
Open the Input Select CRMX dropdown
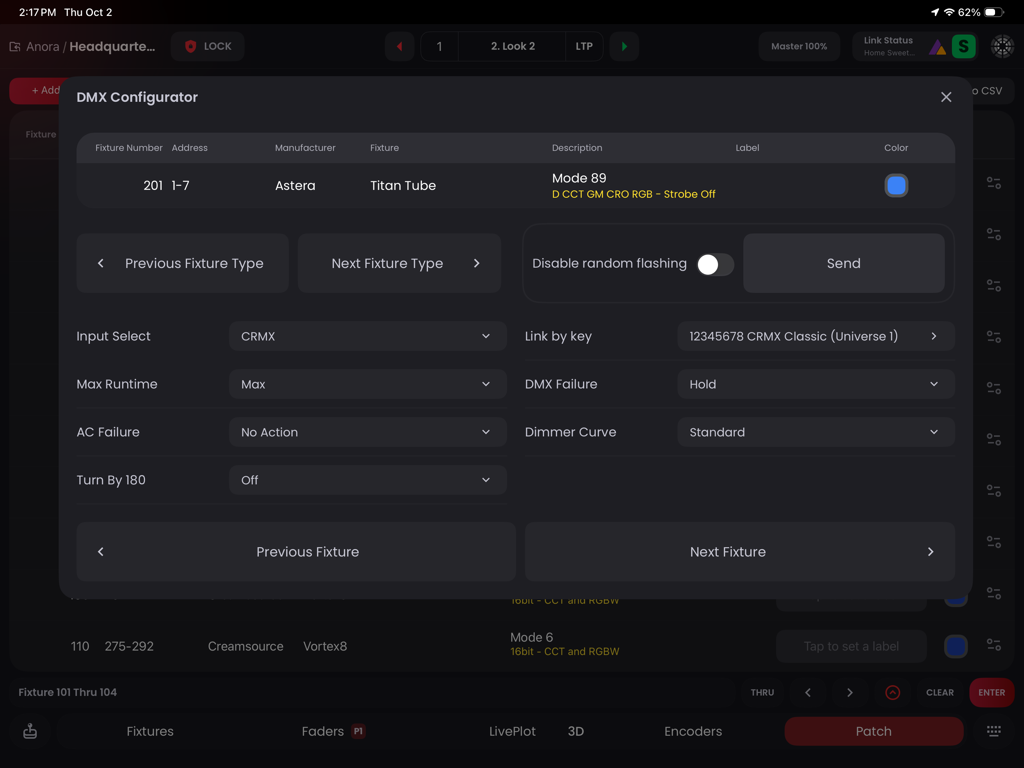pyautogui.click(x=367, y=336)
